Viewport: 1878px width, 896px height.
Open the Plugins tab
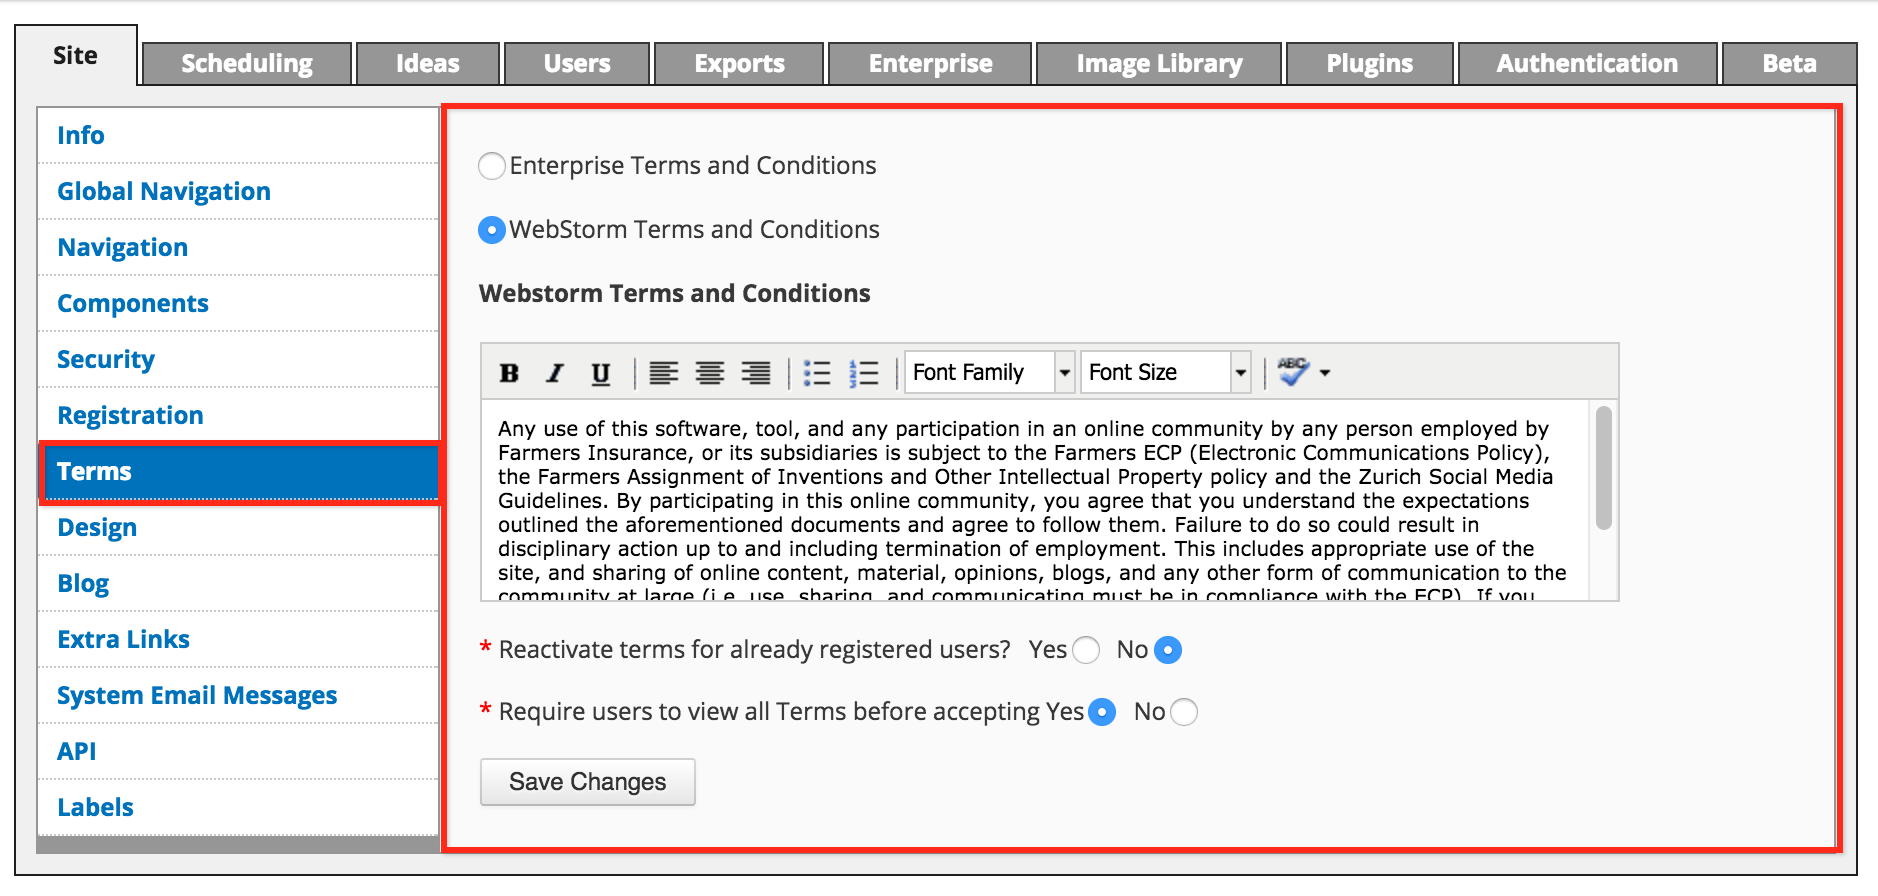1369,64
